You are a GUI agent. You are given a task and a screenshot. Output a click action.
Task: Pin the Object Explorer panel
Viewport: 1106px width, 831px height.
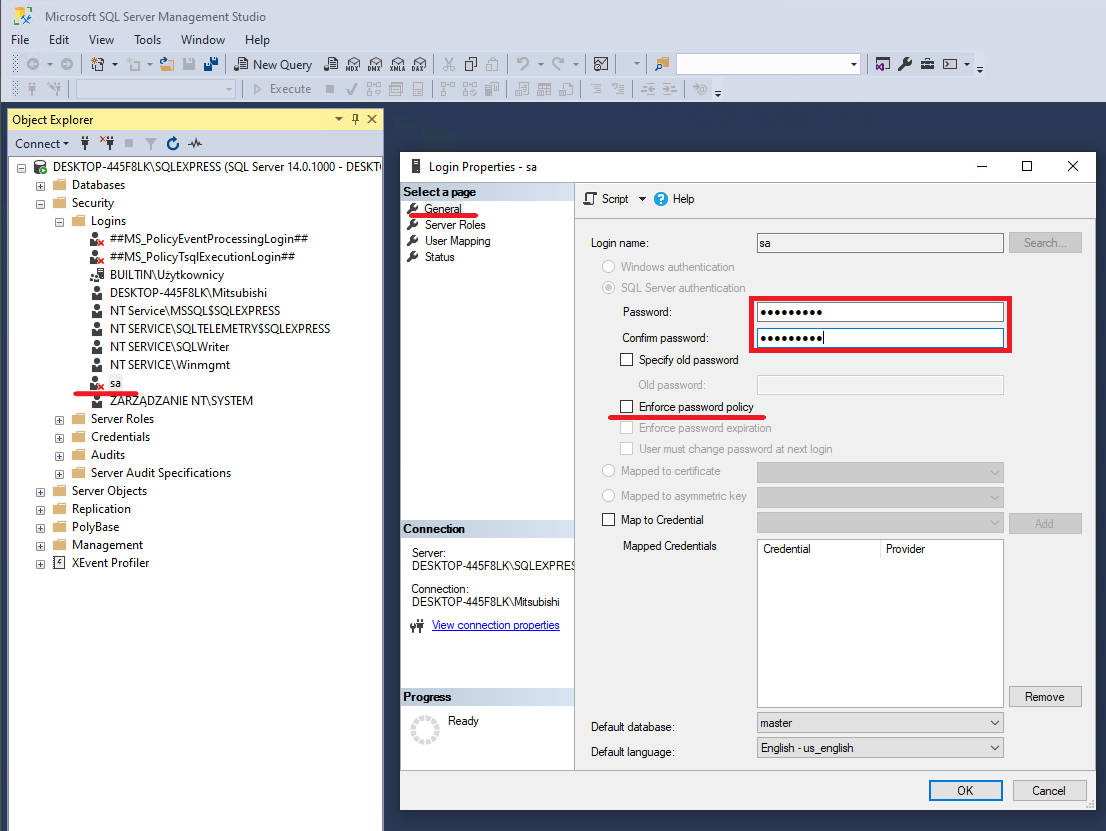[x=356, y=119]
